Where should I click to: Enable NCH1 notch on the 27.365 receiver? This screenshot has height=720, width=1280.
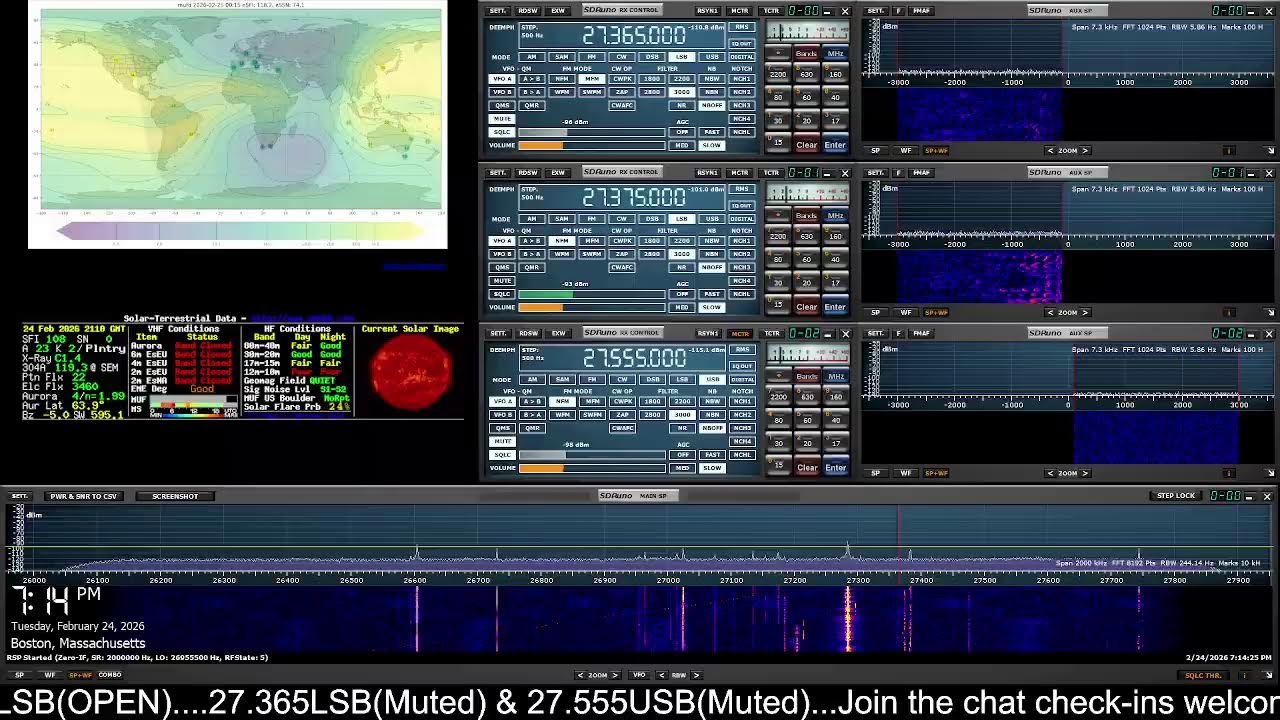coord(742,79)
